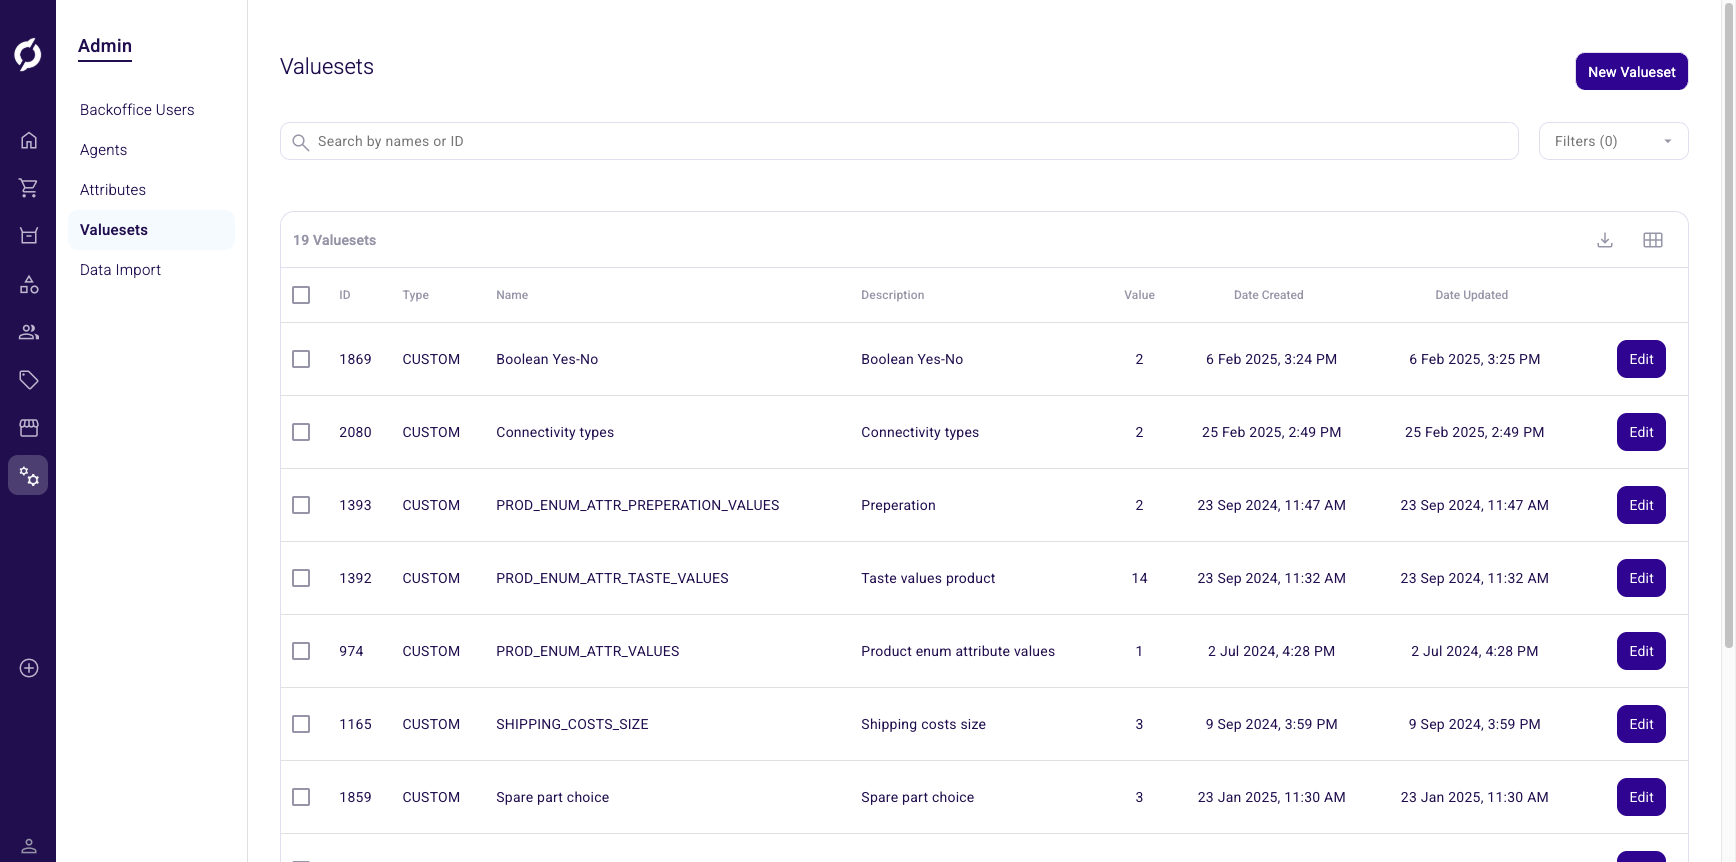The height and width of the screenshot is (862, 1736).
Task: Open the table column layout icon
Action: (1653, 240)
